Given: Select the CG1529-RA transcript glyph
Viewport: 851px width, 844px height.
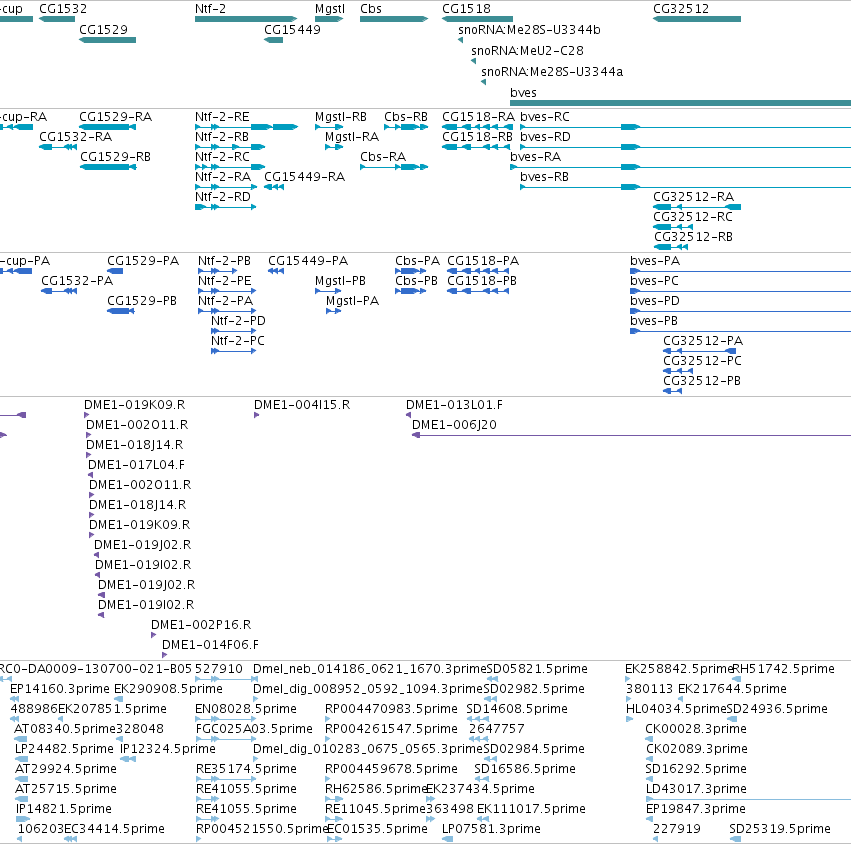Looking at the screenshot, I should point(107,127).
